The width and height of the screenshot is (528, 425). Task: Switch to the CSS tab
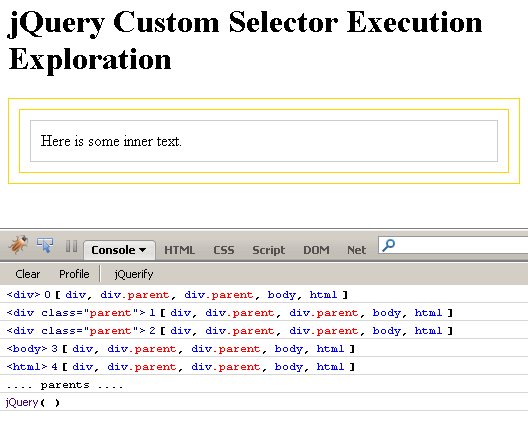[x=224, y=250]
